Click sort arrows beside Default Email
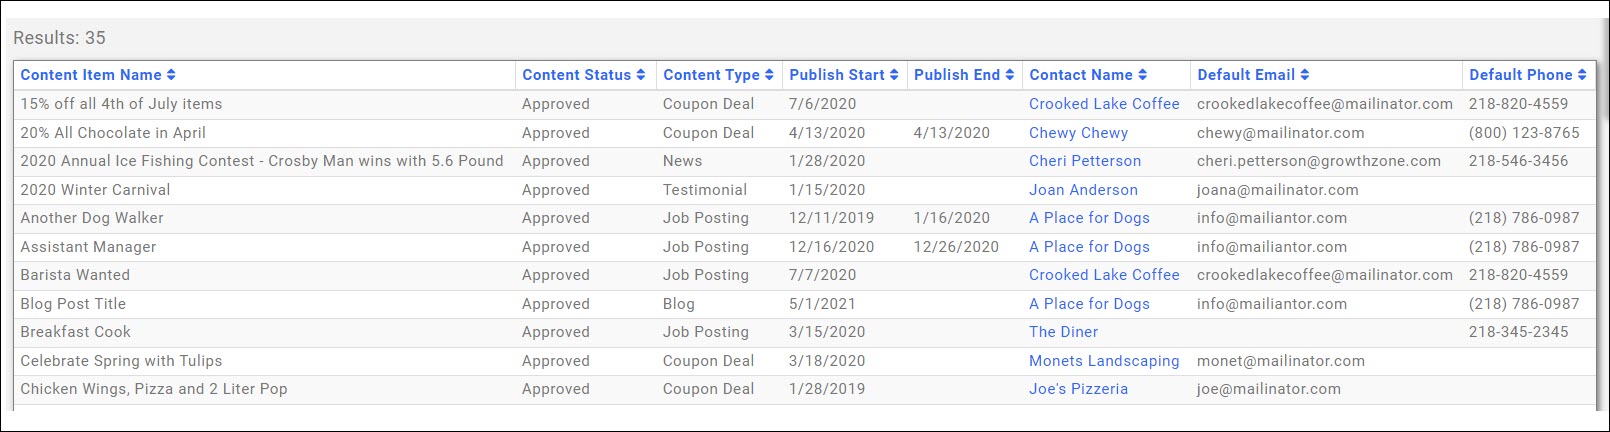This screenshot has height=432, width=1610. point(1305,75)
